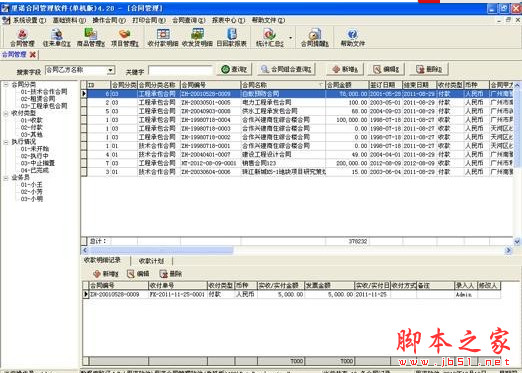Collapse the 合同分类 tree node
The image size is (522, 373).
6,85
